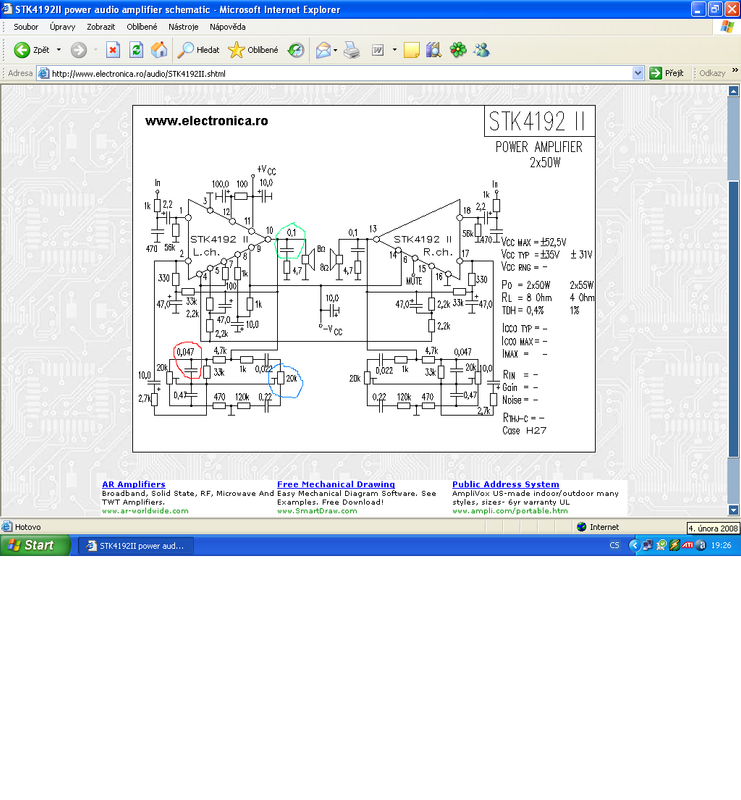Screen dimensions: 741x800
Task: Open the www.ar-worldwide.com link
Action: (145, 511)
